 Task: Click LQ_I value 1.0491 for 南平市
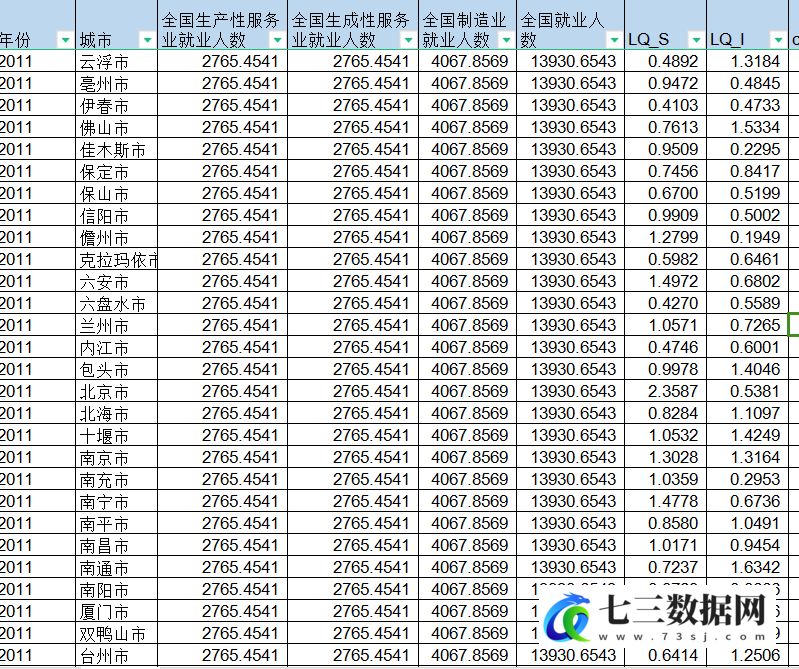(x=755, y=523)
